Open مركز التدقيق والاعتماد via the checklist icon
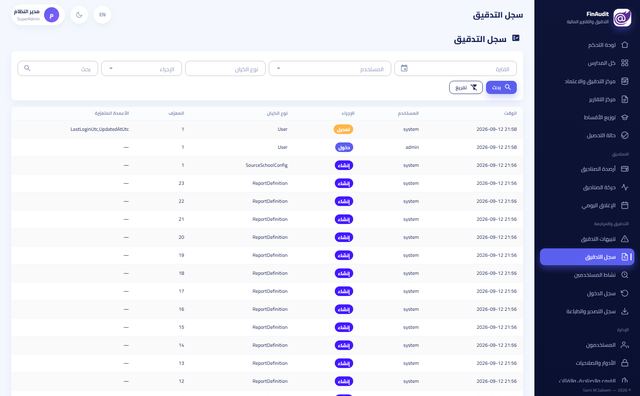The width and height of the screenshot is (640, 396). tap(624, 81)
